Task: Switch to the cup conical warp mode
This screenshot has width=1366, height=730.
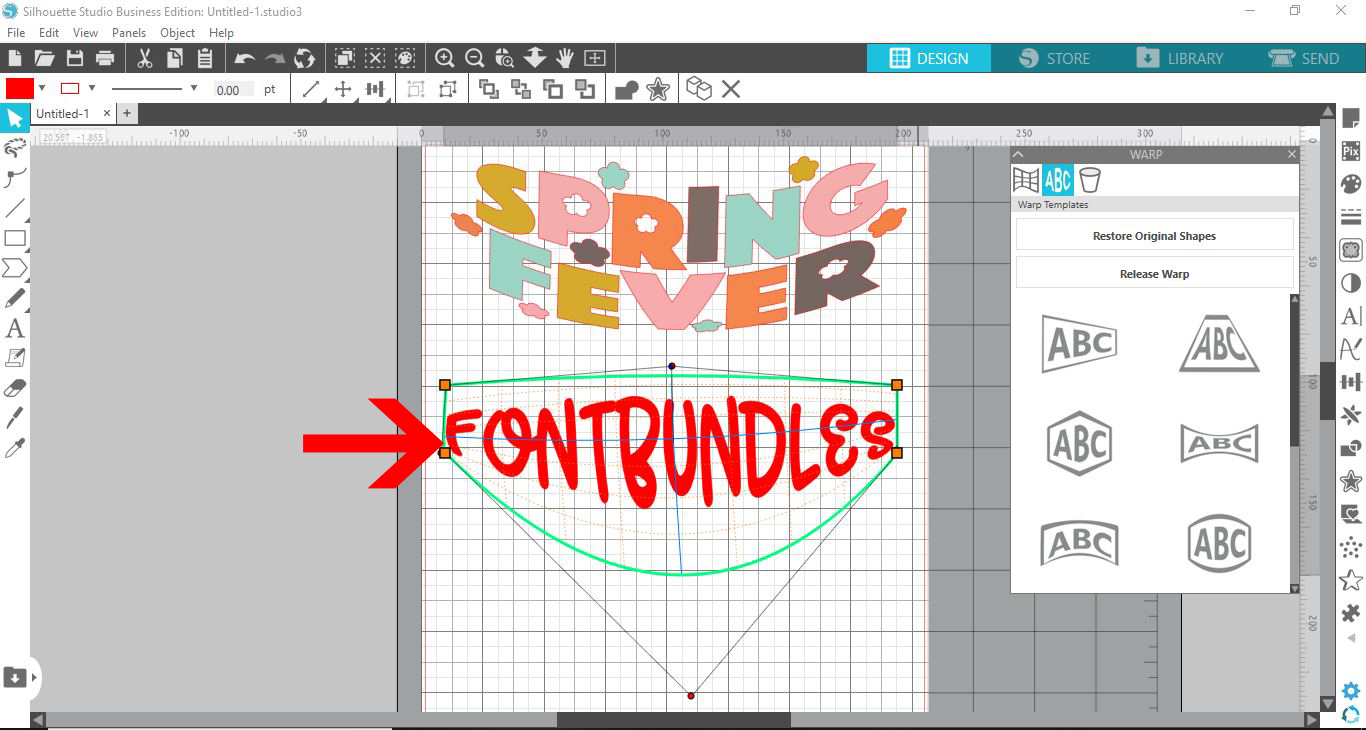Action: (1090, 180)
